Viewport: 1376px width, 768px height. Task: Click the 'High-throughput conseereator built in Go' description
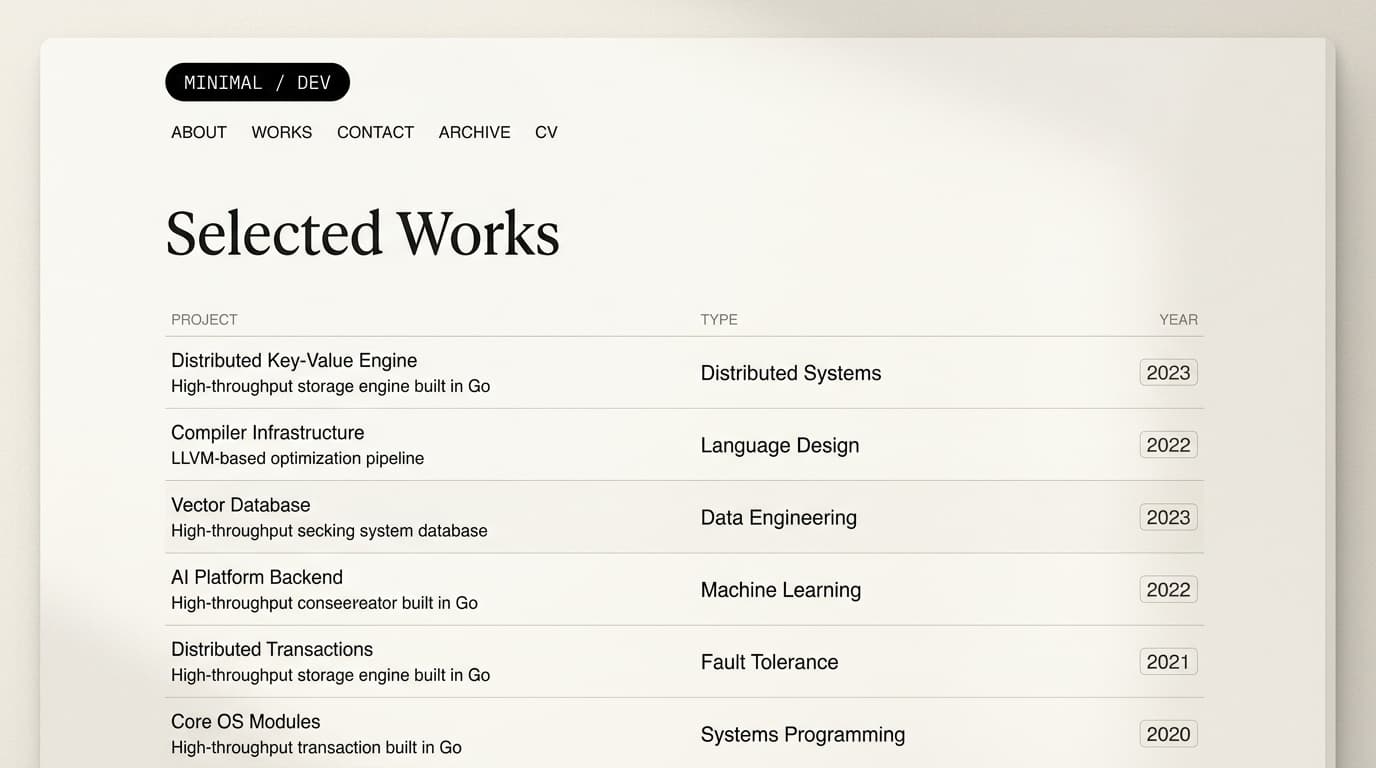coord(324,603)
